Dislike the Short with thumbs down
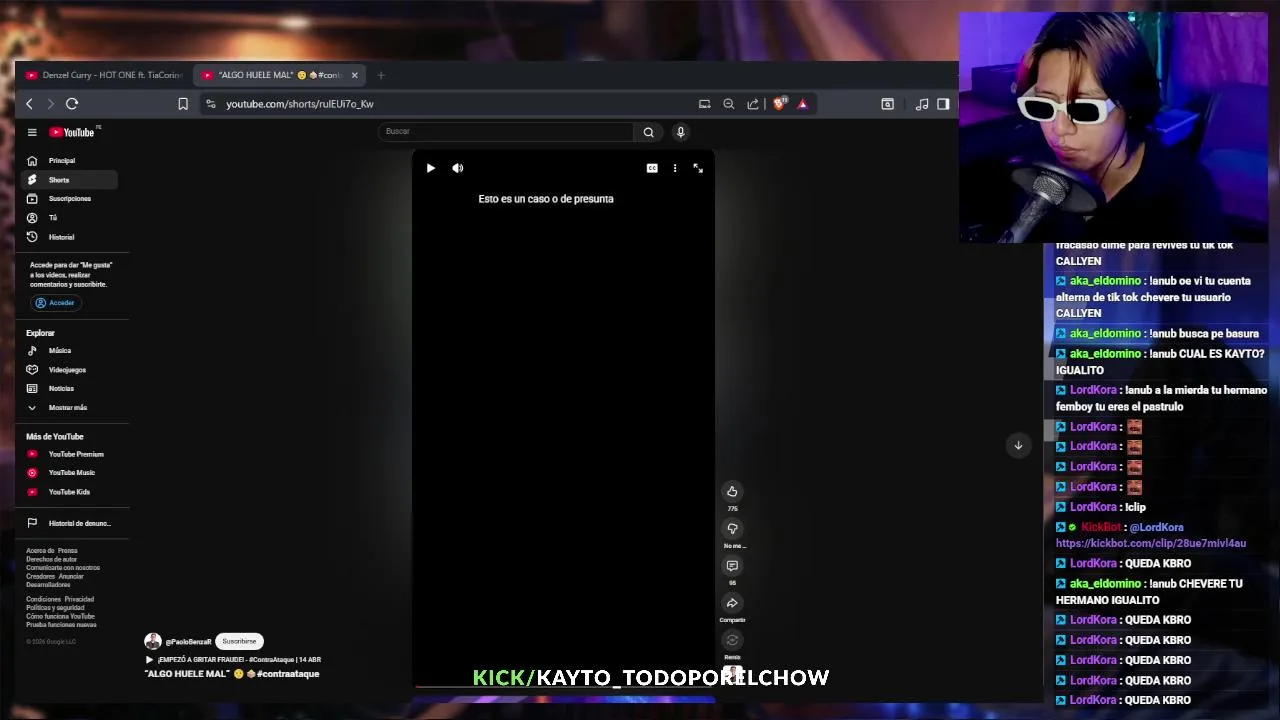1280x720 pixels. pos(732,529)
